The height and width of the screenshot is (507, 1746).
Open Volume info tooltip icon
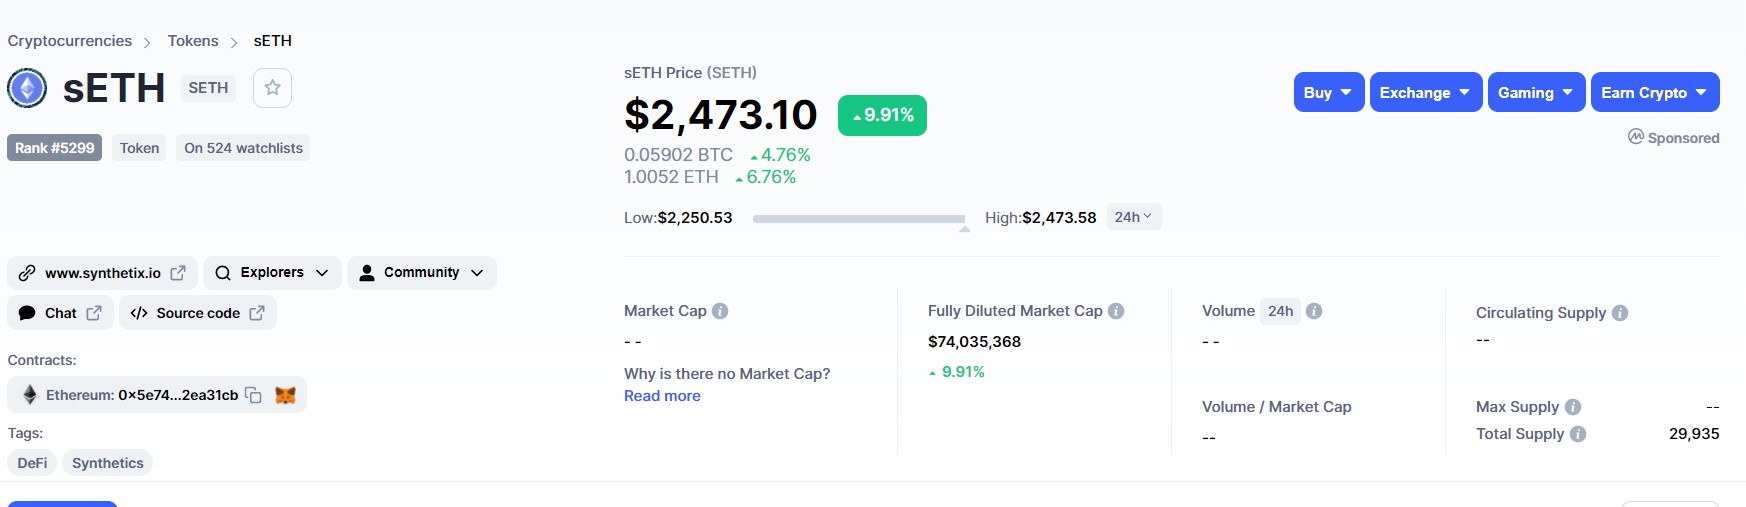coord(1314,311)
